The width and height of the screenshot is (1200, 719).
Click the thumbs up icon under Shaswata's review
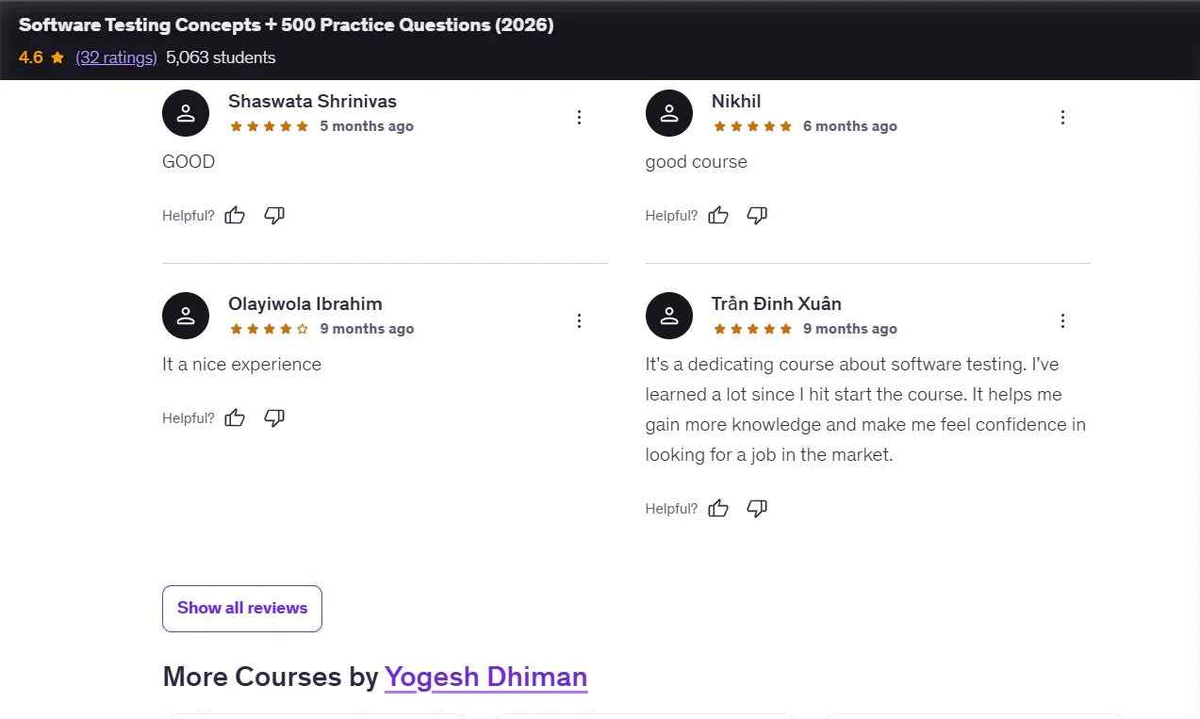click(234, 215)
